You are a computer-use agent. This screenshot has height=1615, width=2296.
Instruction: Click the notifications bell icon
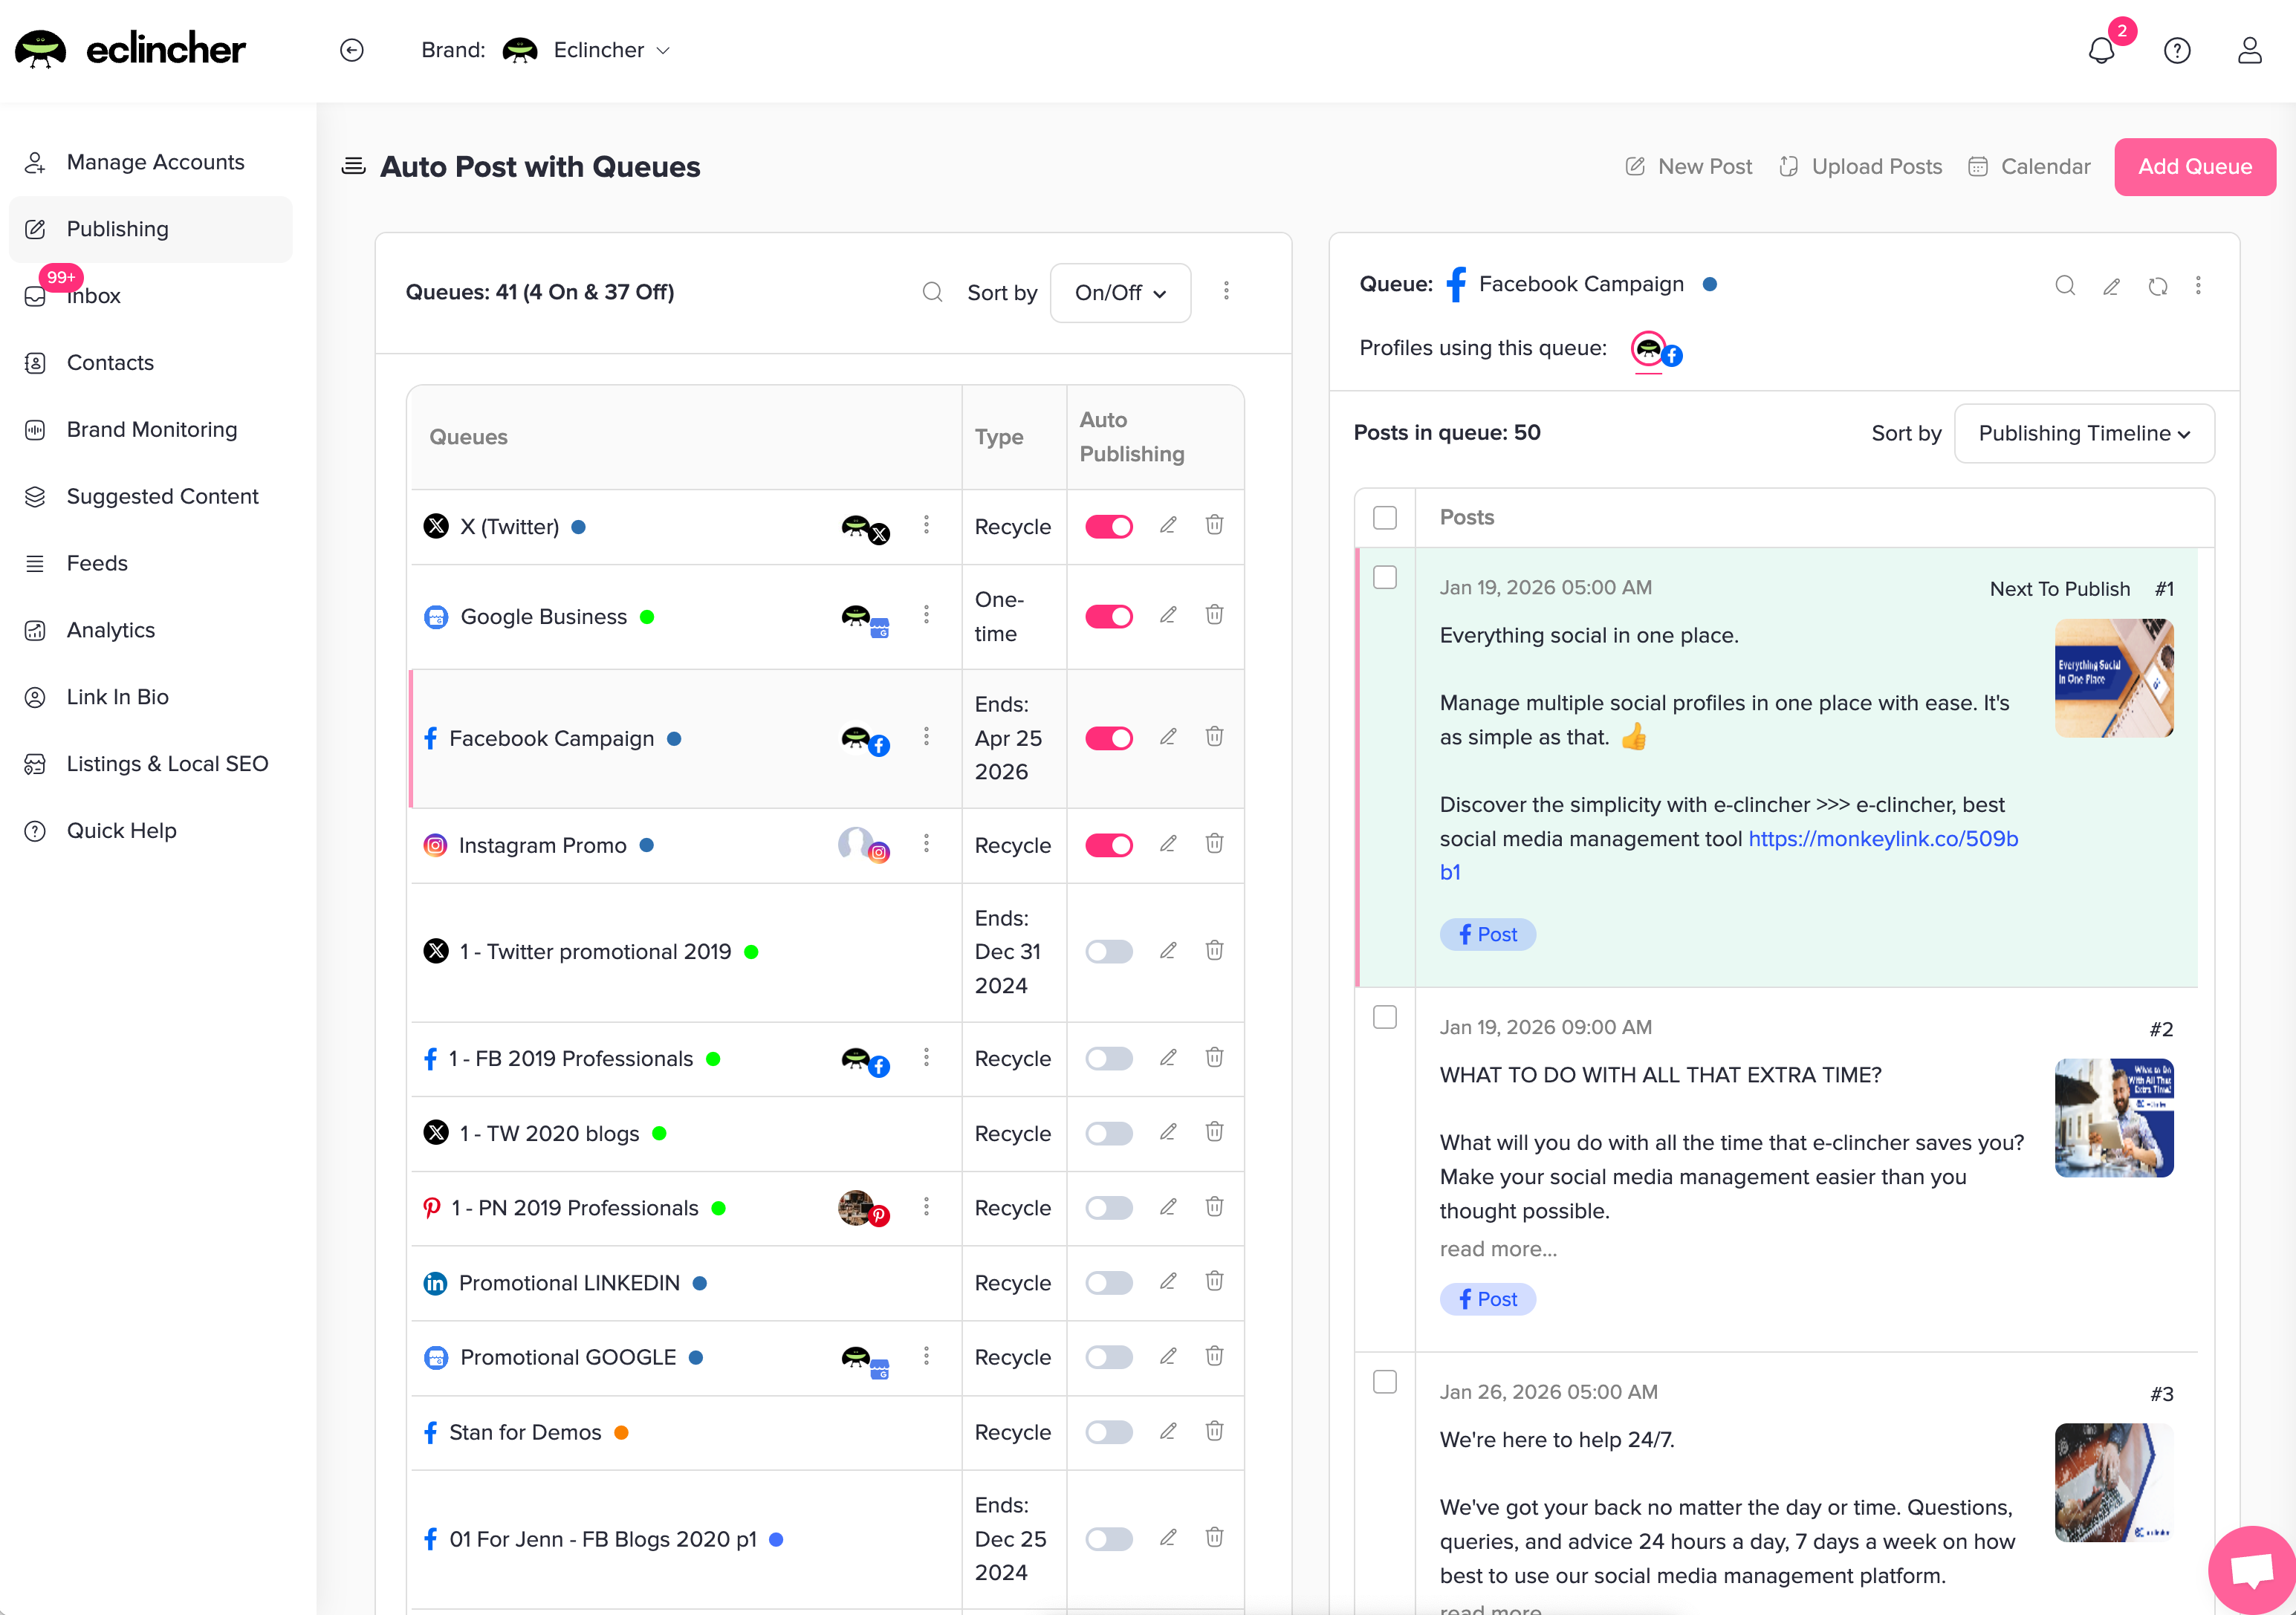(x=2101, y=51)
